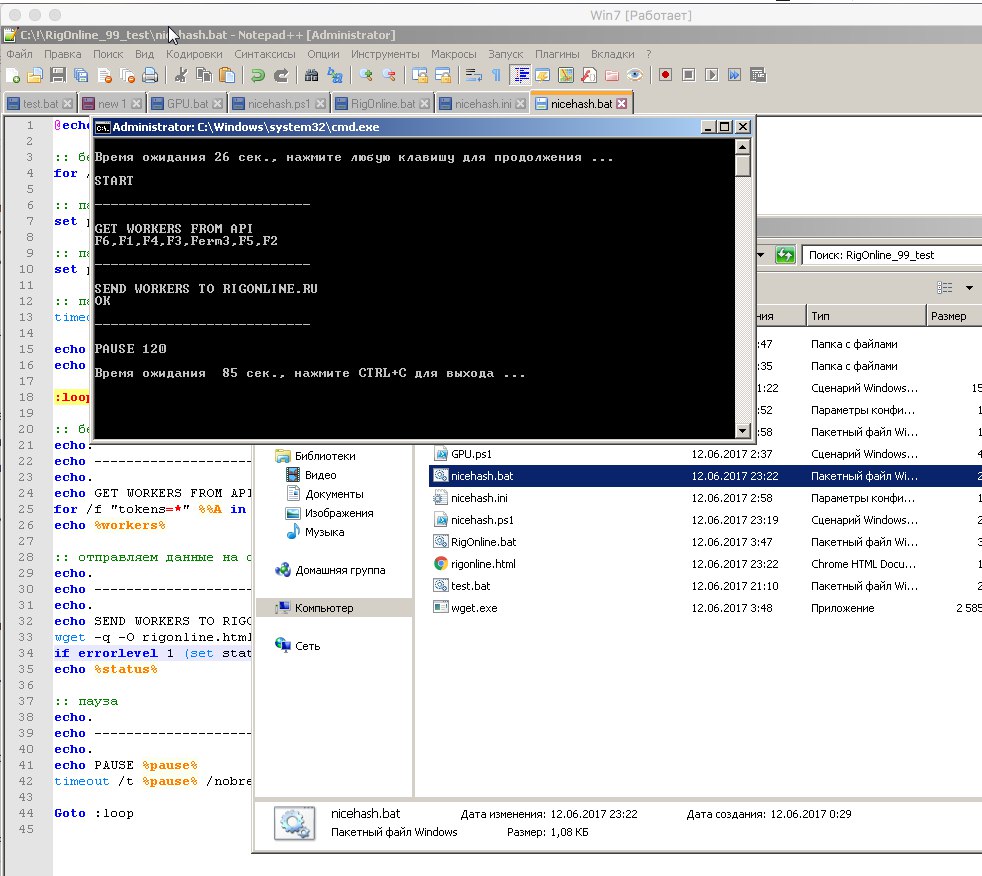Zoom in using the magnifier plus icon

tap(366, 75)
